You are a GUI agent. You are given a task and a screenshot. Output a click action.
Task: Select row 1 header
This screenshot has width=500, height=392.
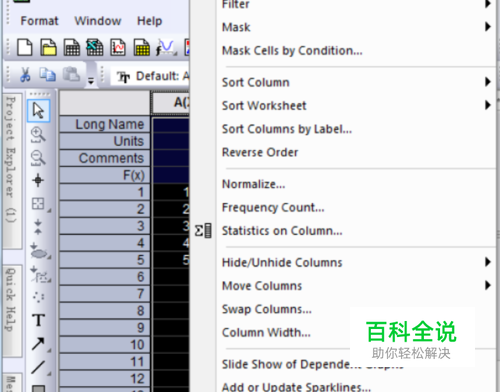click(105, 192)
